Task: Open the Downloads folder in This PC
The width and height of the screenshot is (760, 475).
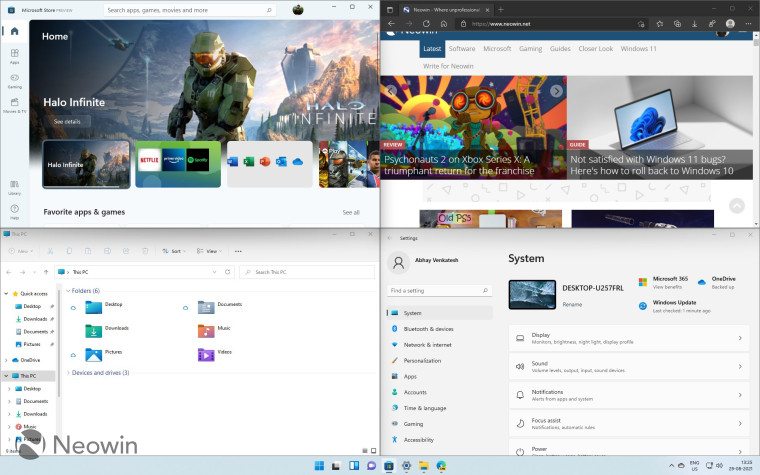Action: point(107,331)
